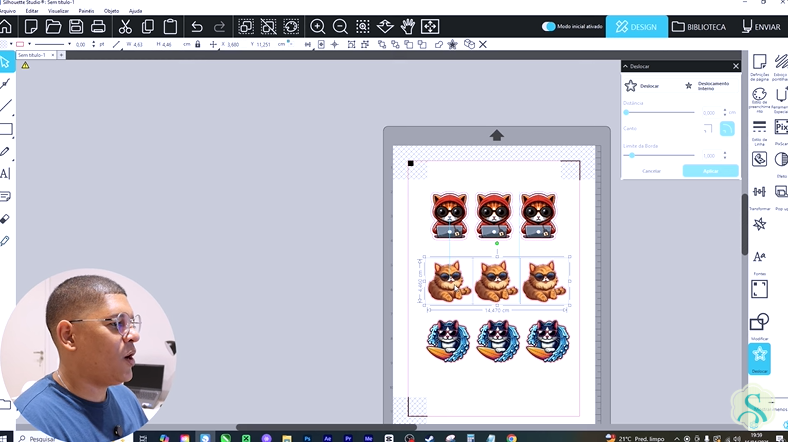Open the Arquivo menu
Screen dimensions: 788x442
pyautogui.click(x=7, y=11)
